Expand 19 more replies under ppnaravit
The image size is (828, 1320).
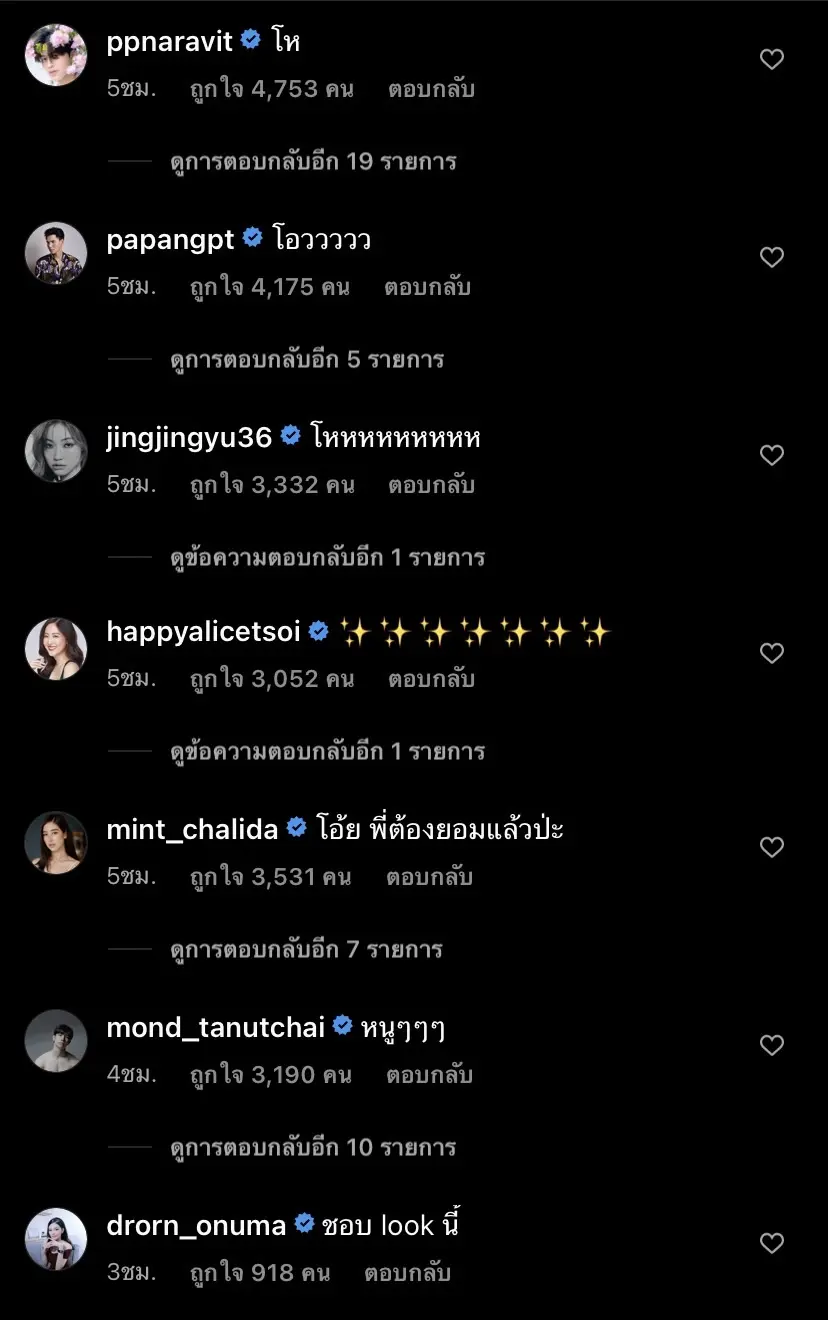[313, 161]
